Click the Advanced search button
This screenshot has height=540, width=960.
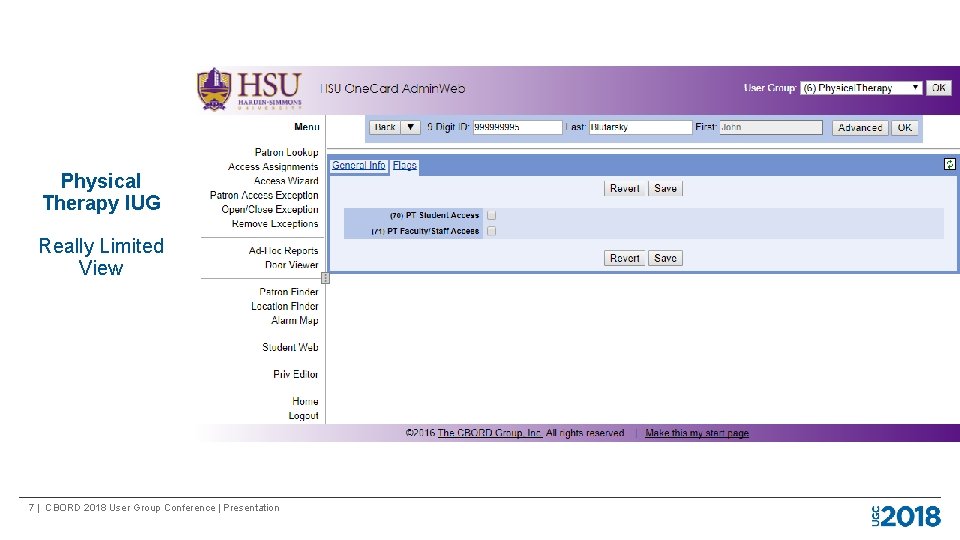coord(860,127)
